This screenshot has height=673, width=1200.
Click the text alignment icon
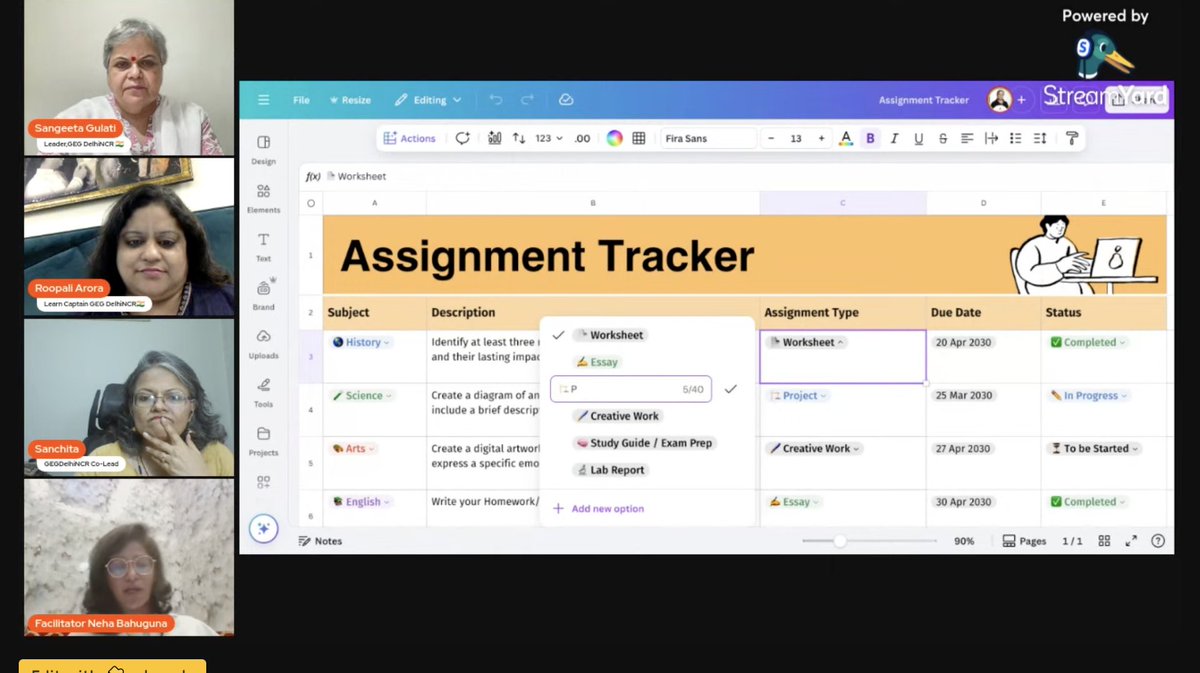(x=967, y=138)
